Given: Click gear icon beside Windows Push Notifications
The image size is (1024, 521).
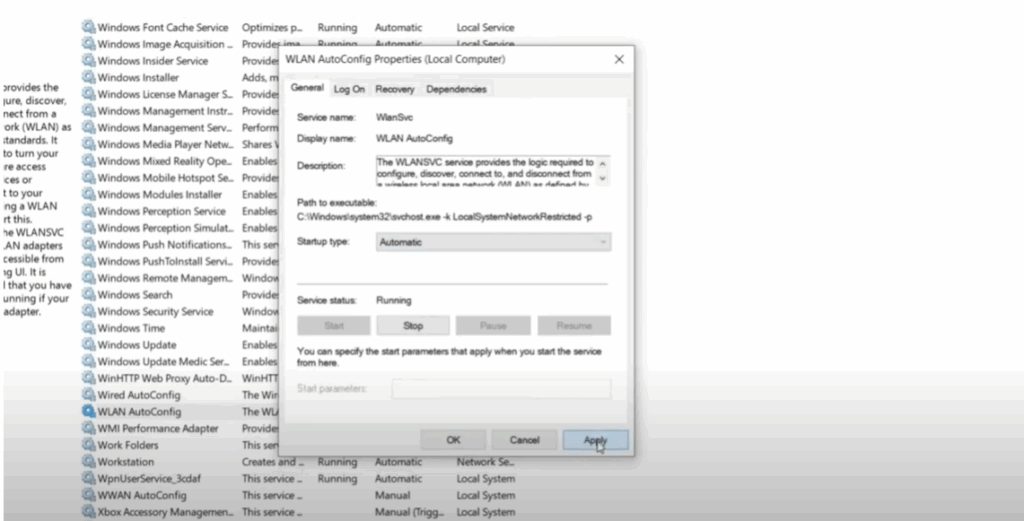Looking at the screenshot, I should pos(89,244).
